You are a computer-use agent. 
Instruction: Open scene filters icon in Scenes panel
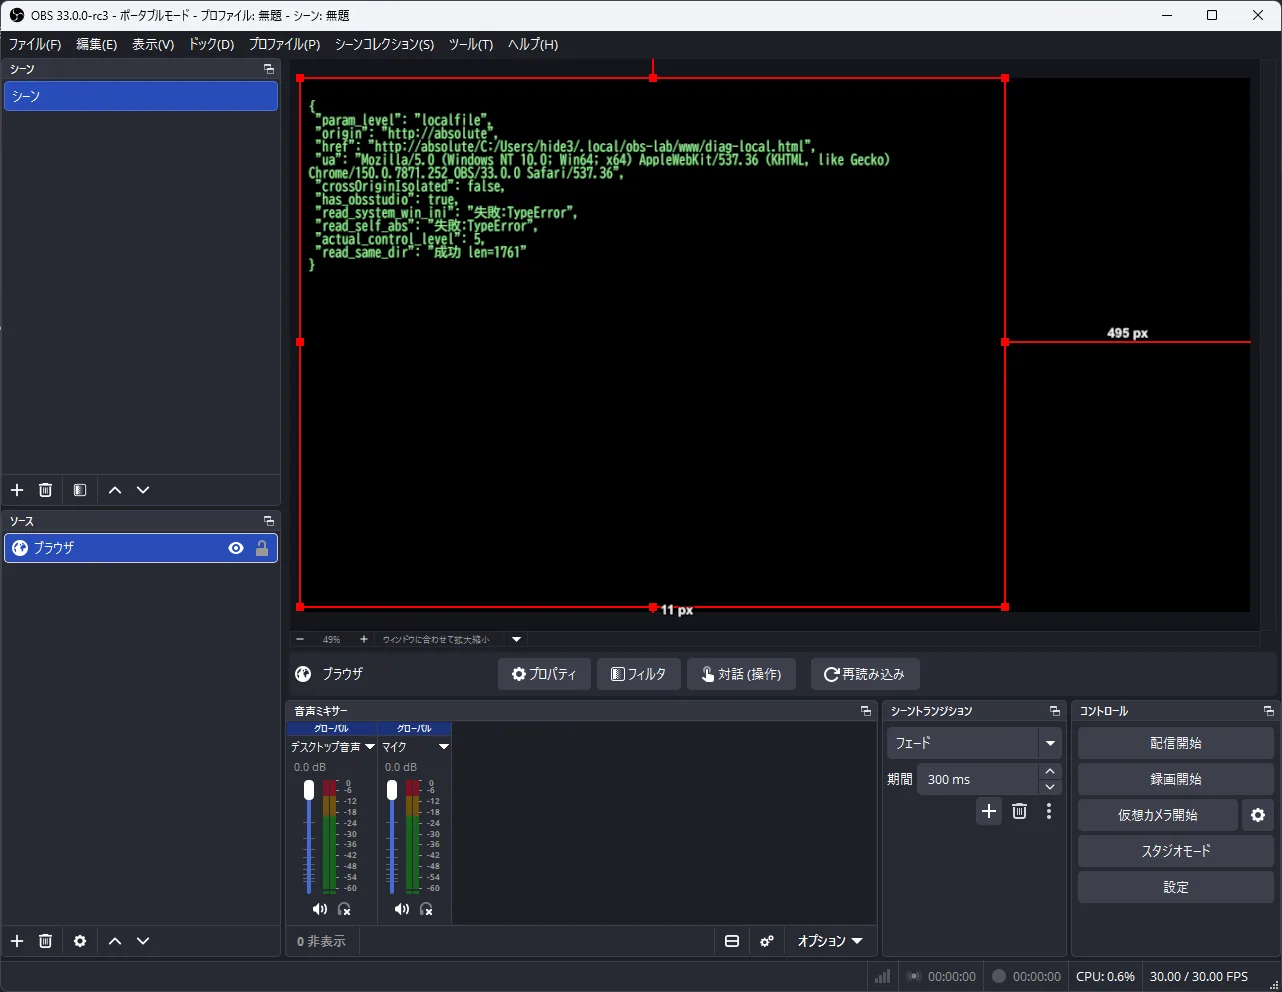[80, 490]
